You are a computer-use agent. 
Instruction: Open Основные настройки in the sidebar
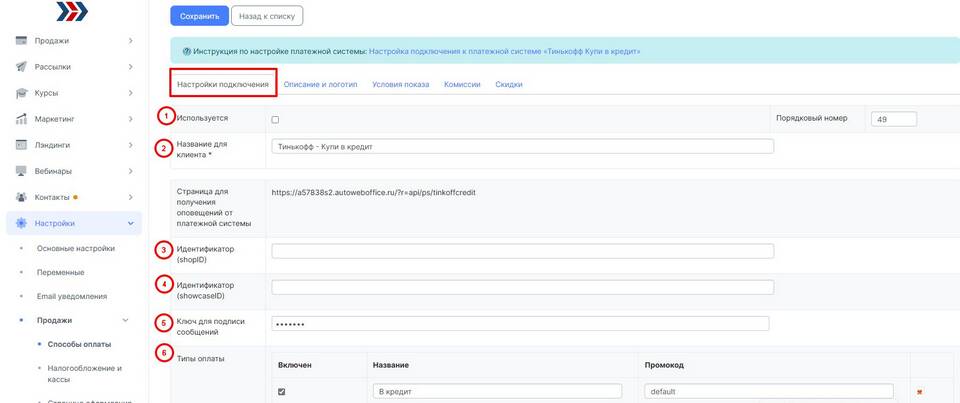point(76,249)
